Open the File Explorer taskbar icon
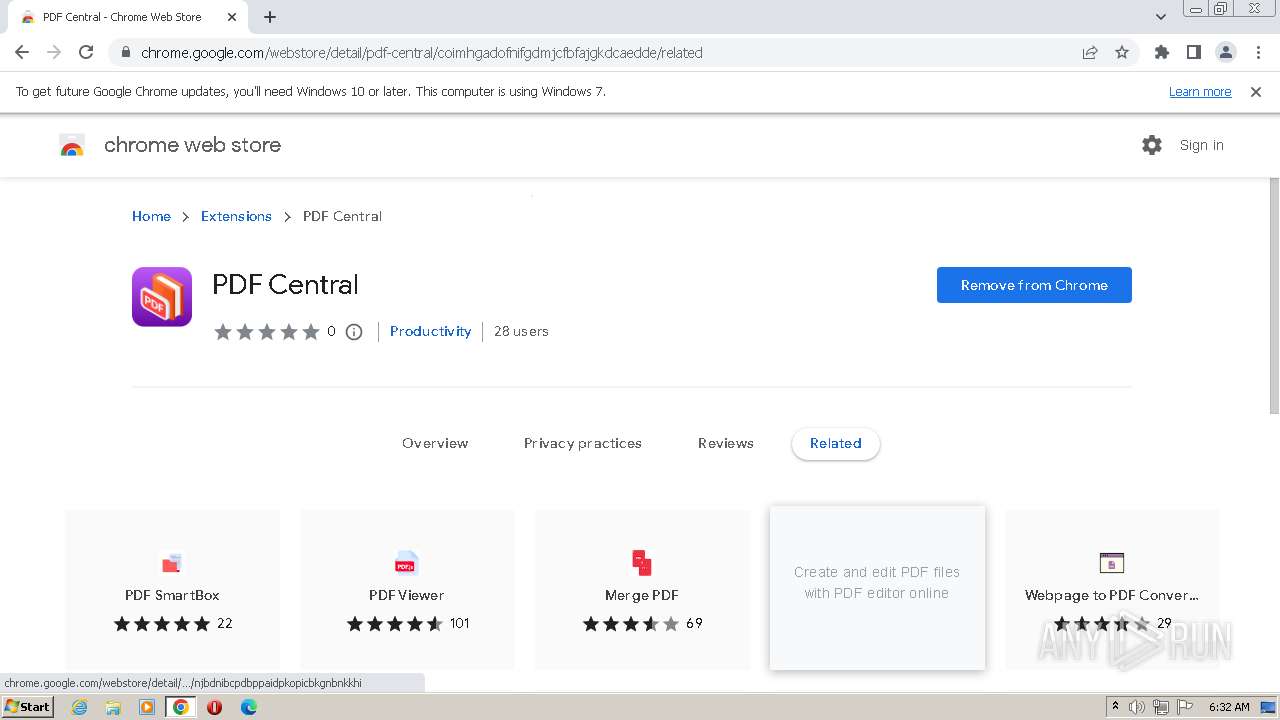 [113, 707]
